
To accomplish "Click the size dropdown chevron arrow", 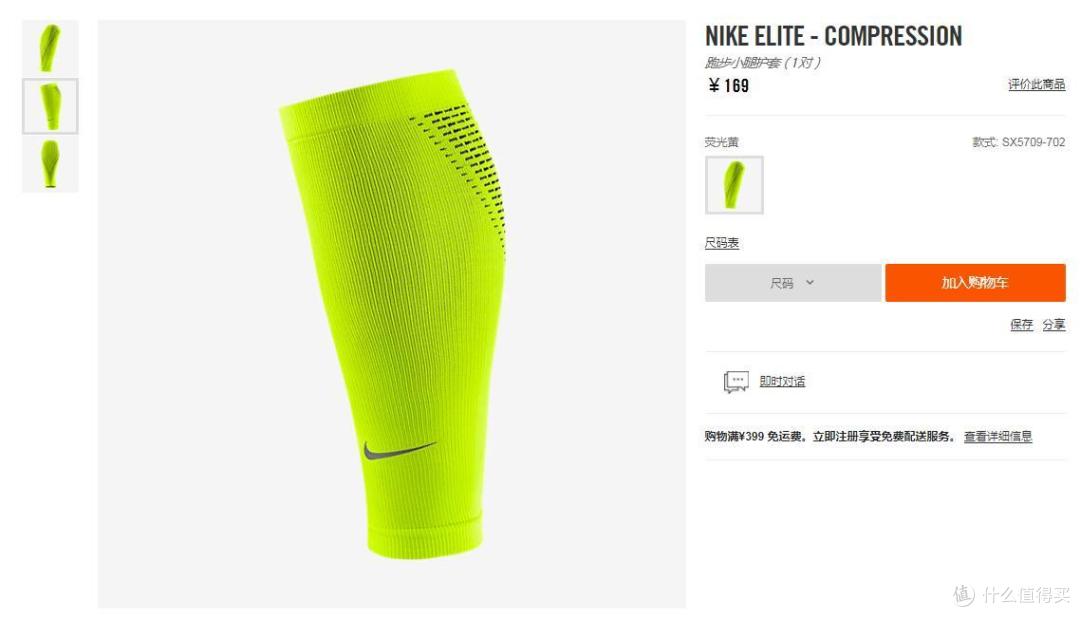I will coord(810,282).
